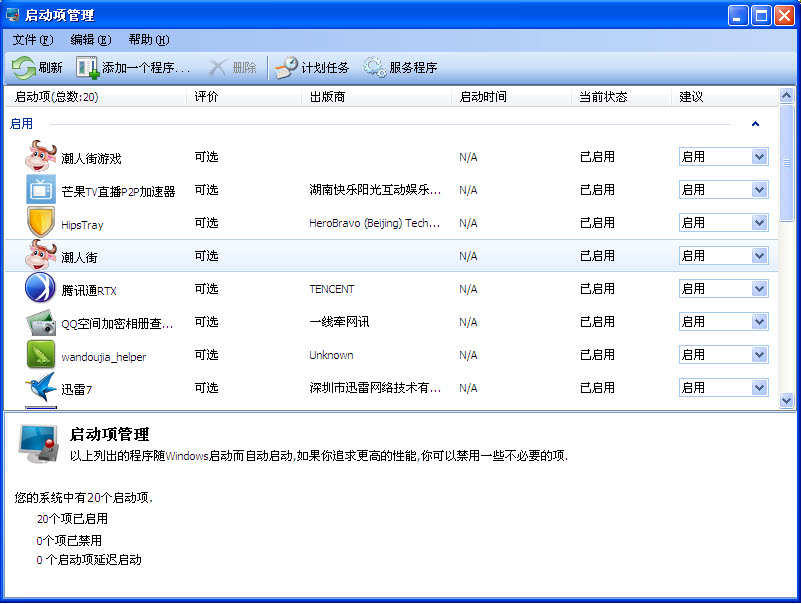The height and width of the screenshot is (604, 801).
Task: Sort by 建议 column header
Action: (x=725, y=97)
